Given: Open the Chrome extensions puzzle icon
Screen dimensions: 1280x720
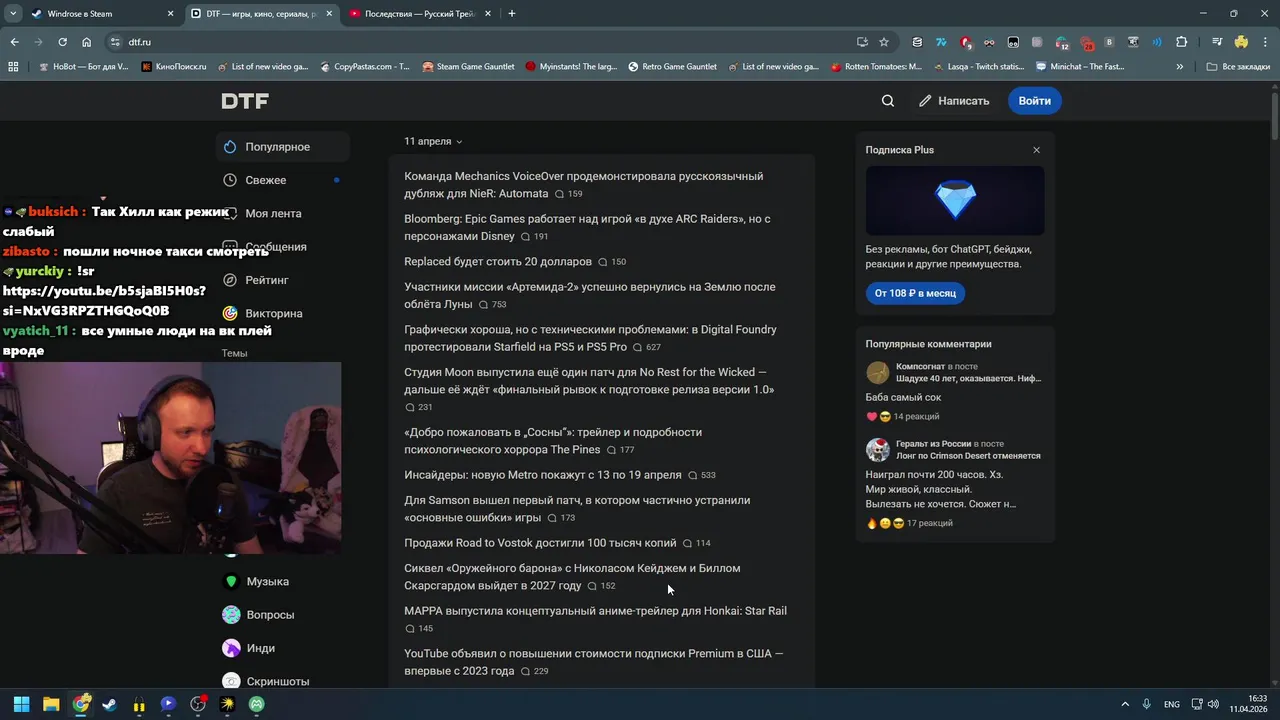Looking at the screenshot, I should (x=1182, y=42).
